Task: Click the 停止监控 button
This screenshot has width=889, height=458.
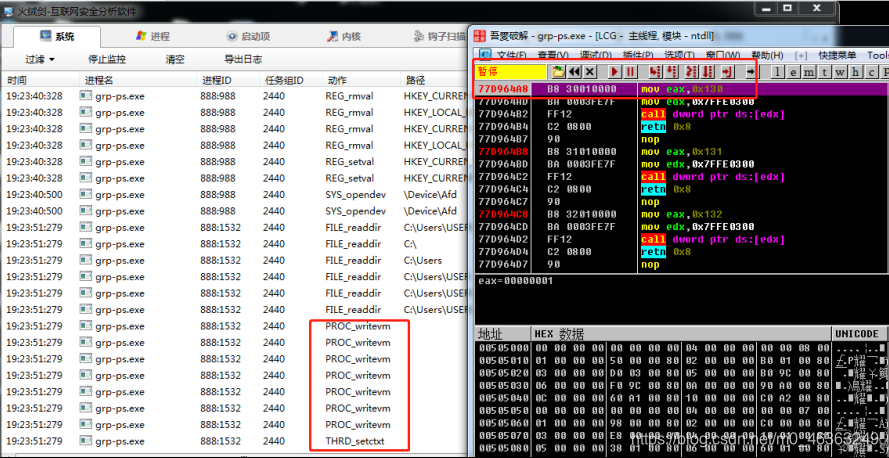Action: click(x=107, y=59)
